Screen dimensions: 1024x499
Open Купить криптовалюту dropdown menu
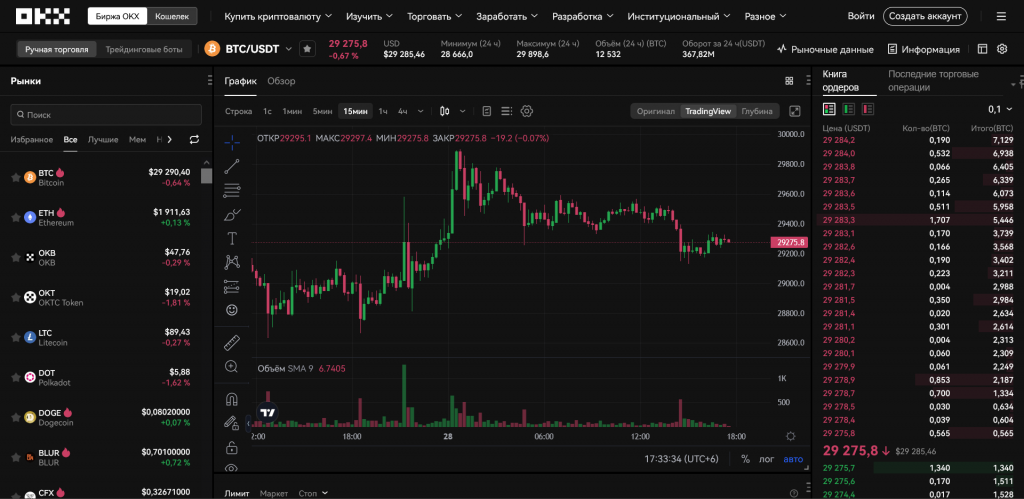point(278,16)
